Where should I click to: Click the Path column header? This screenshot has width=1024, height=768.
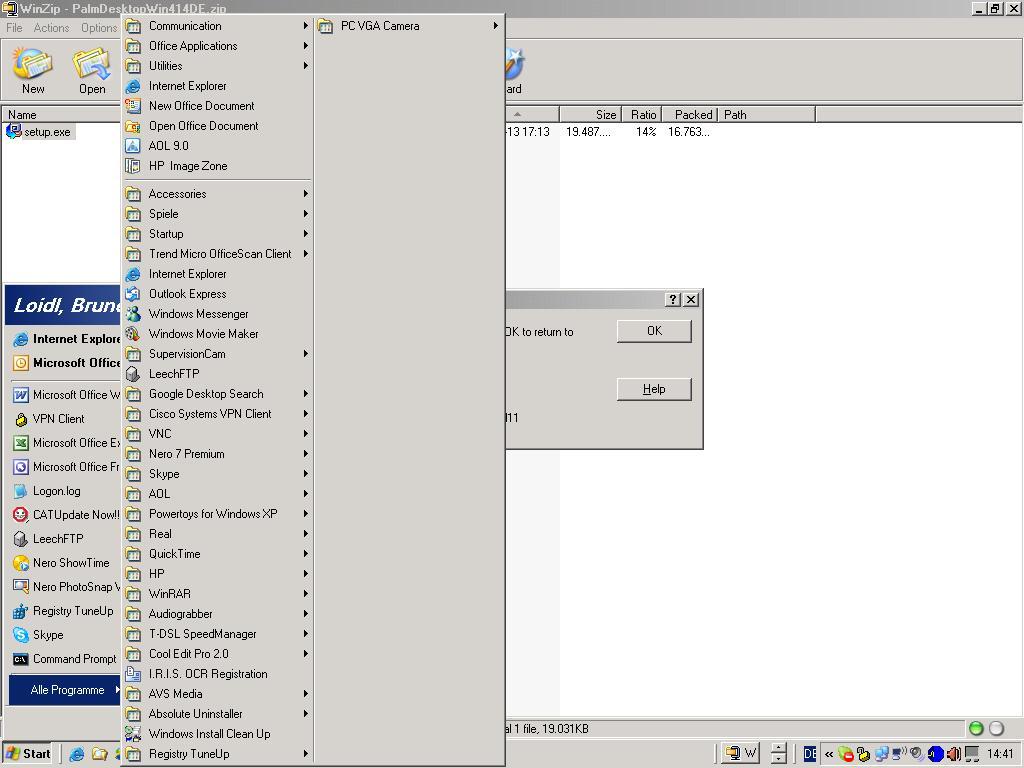tap(767, 115)
